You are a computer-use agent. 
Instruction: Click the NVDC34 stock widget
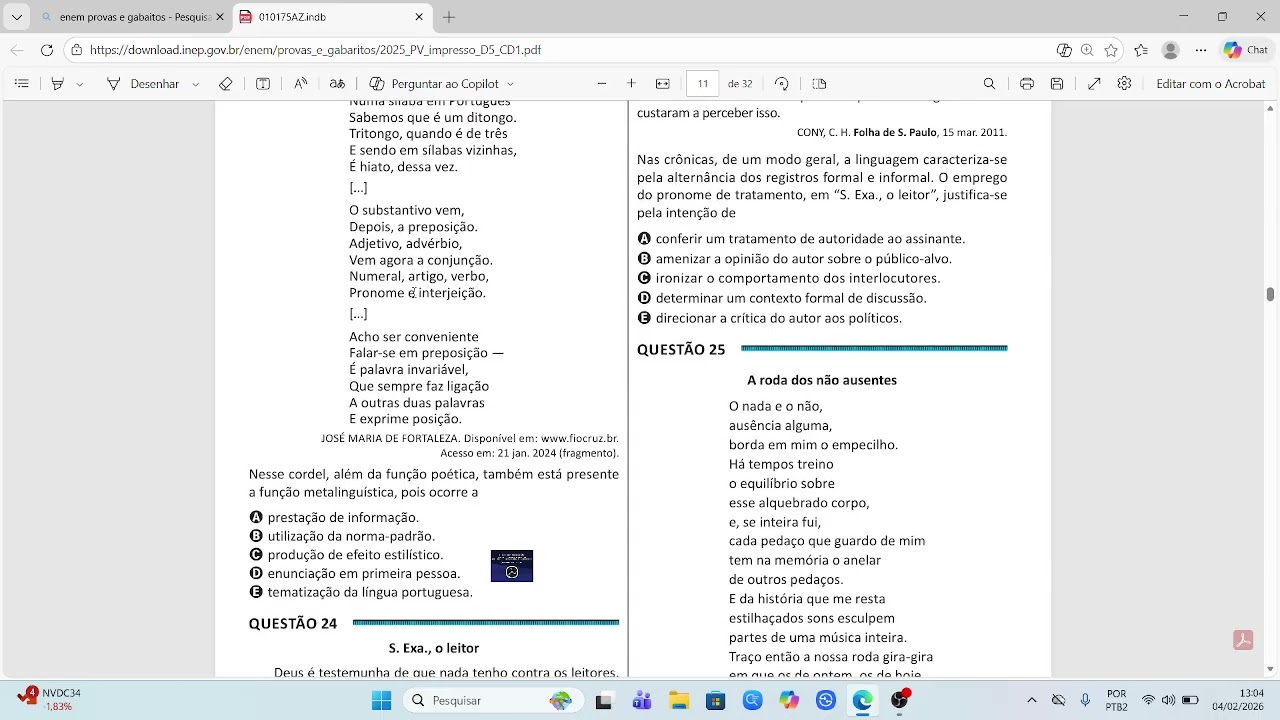50,700
